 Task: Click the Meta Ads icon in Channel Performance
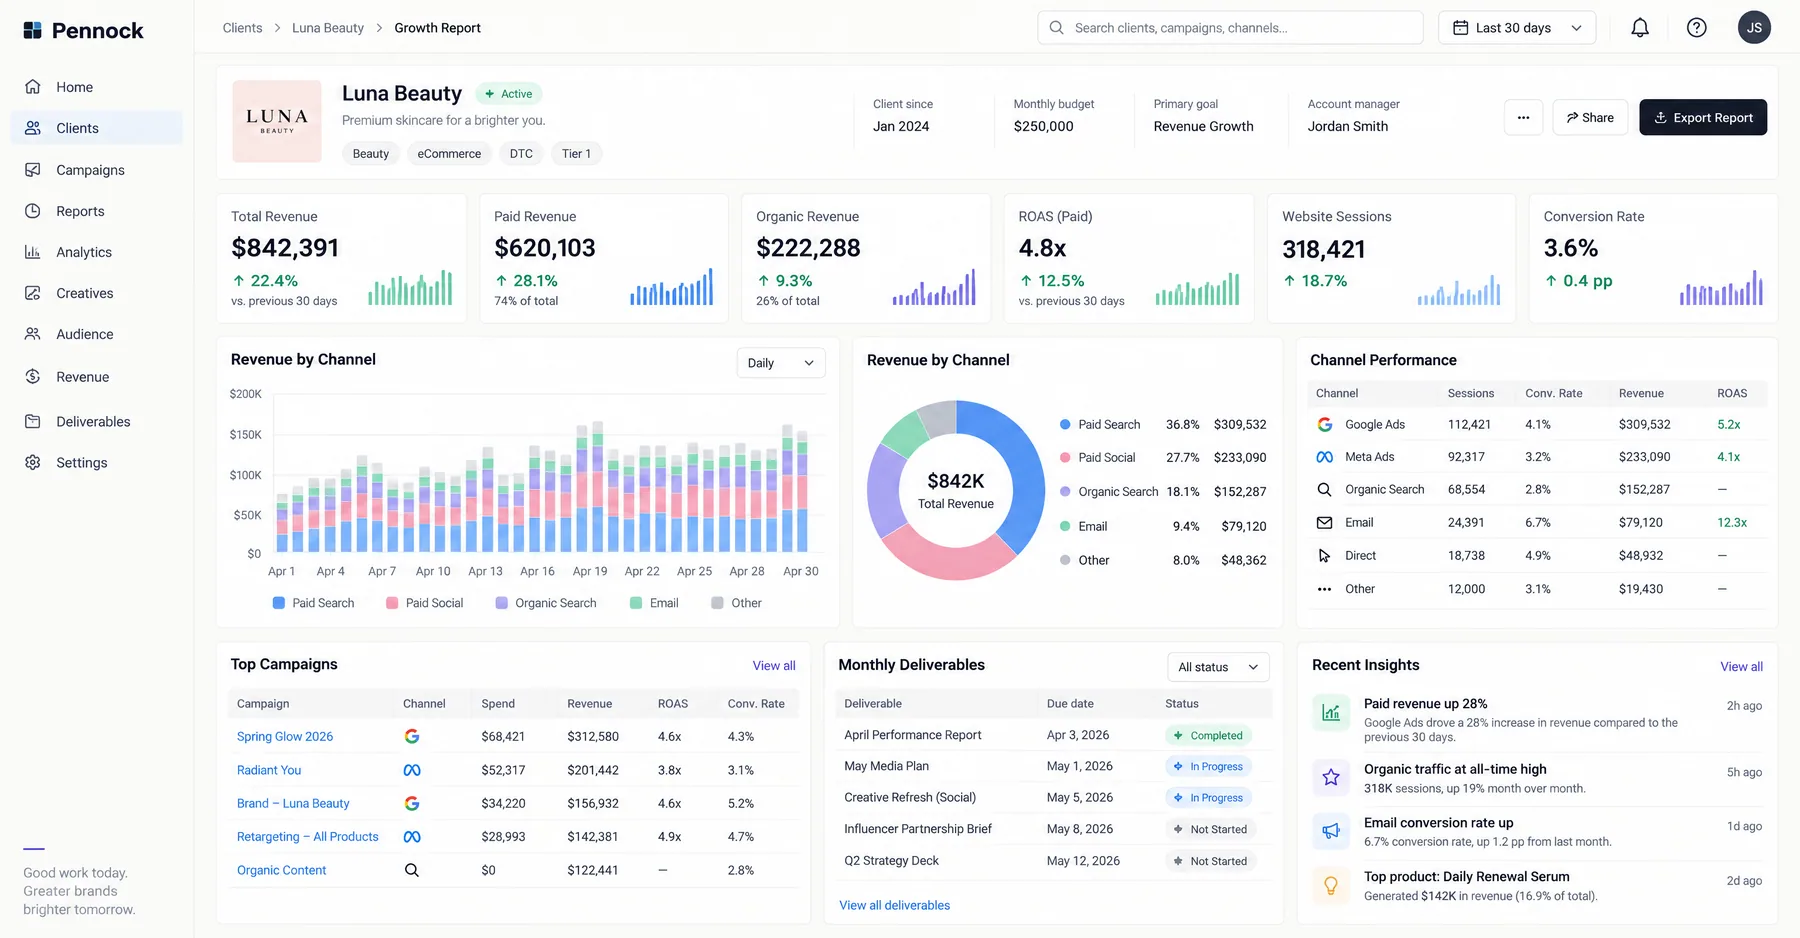coord(1325,457)
